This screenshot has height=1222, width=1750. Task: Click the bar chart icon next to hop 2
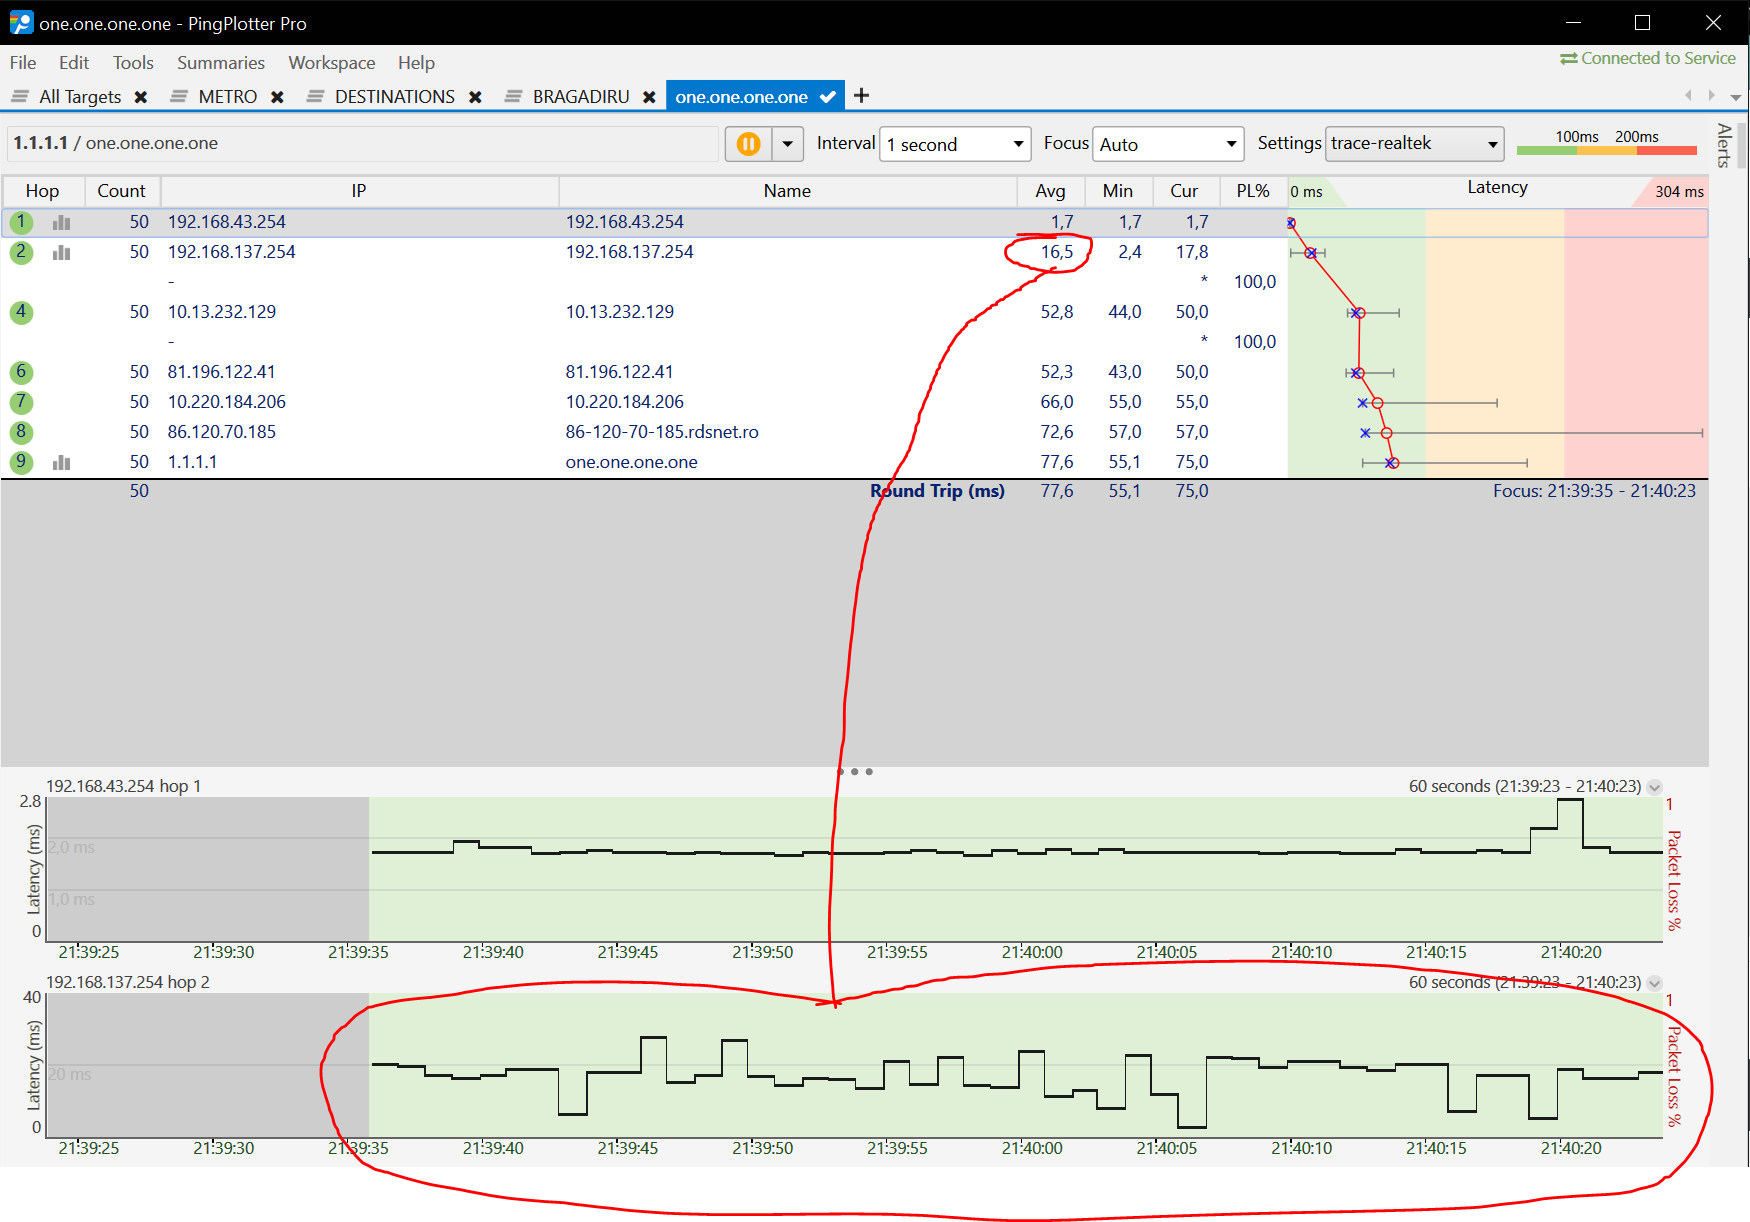tap(61, 252)
